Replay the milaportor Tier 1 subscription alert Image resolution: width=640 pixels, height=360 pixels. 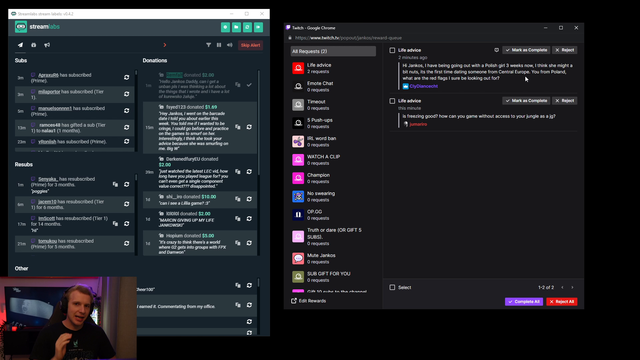click(127, 94)
